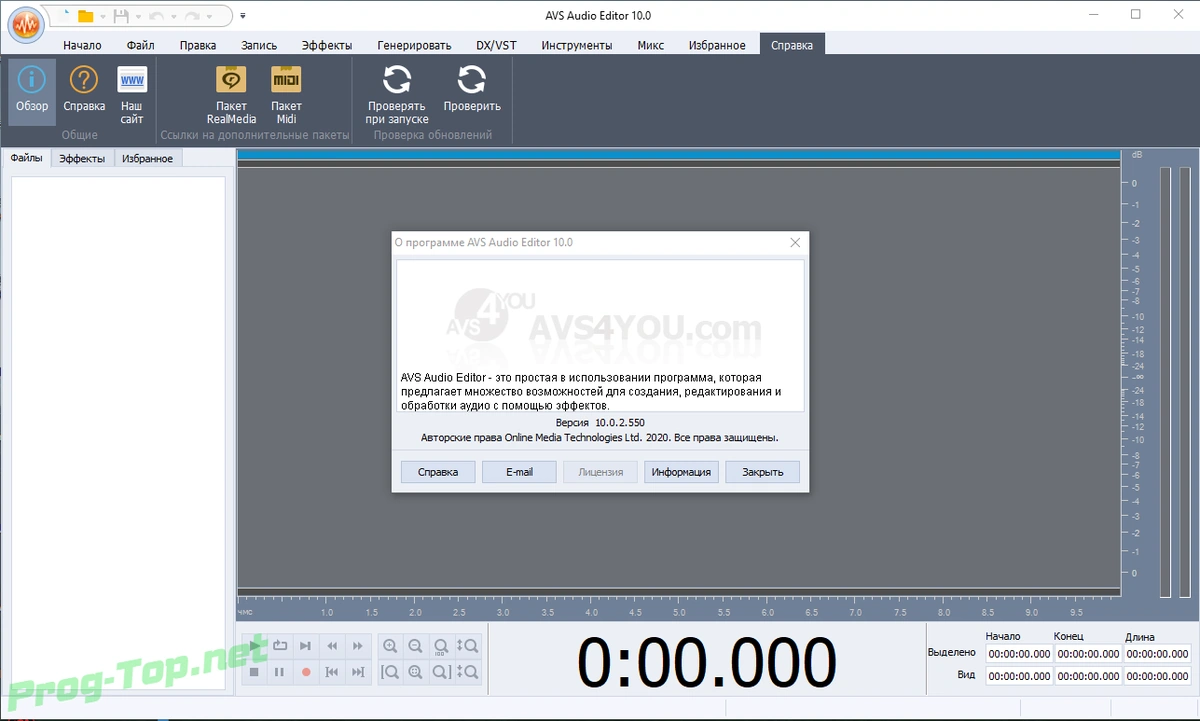Click the zoom in magnifier icon
The width and height of the screenshot is (1200, 721).
(x=390, y=646)
